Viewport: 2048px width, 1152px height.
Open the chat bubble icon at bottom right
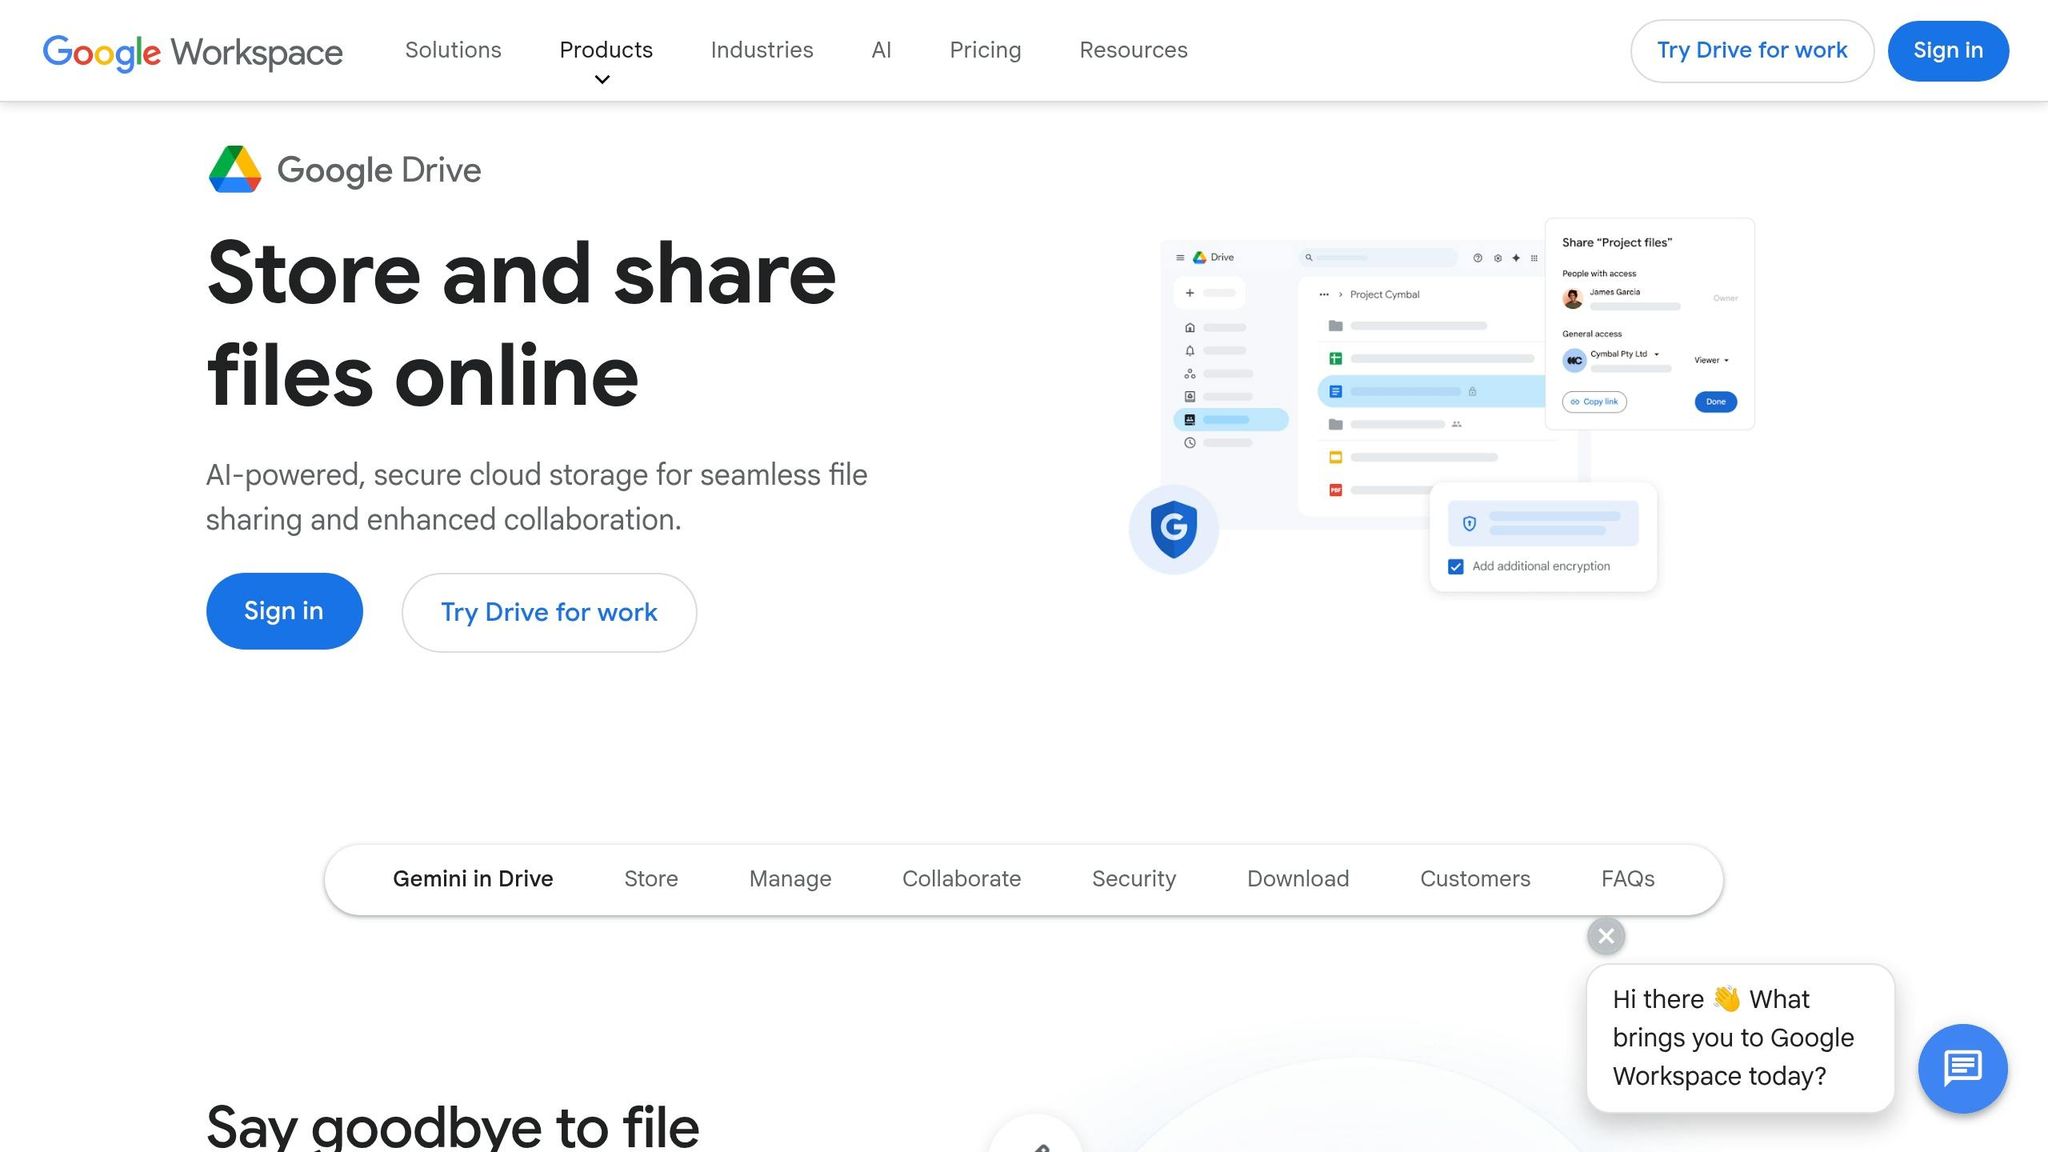pos(1963,1068)
